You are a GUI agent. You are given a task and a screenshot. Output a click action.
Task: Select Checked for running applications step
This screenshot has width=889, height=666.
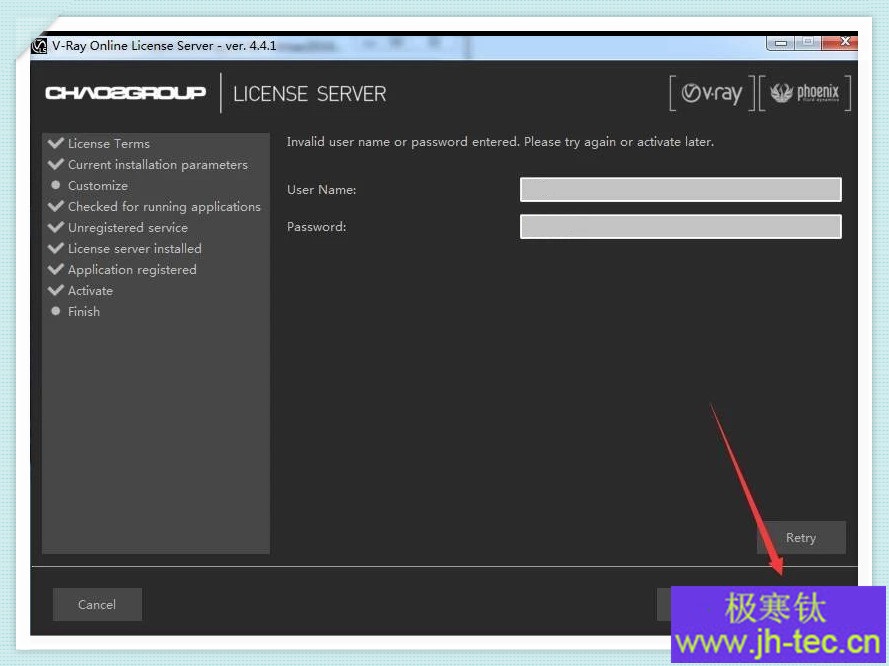[164, 206]
